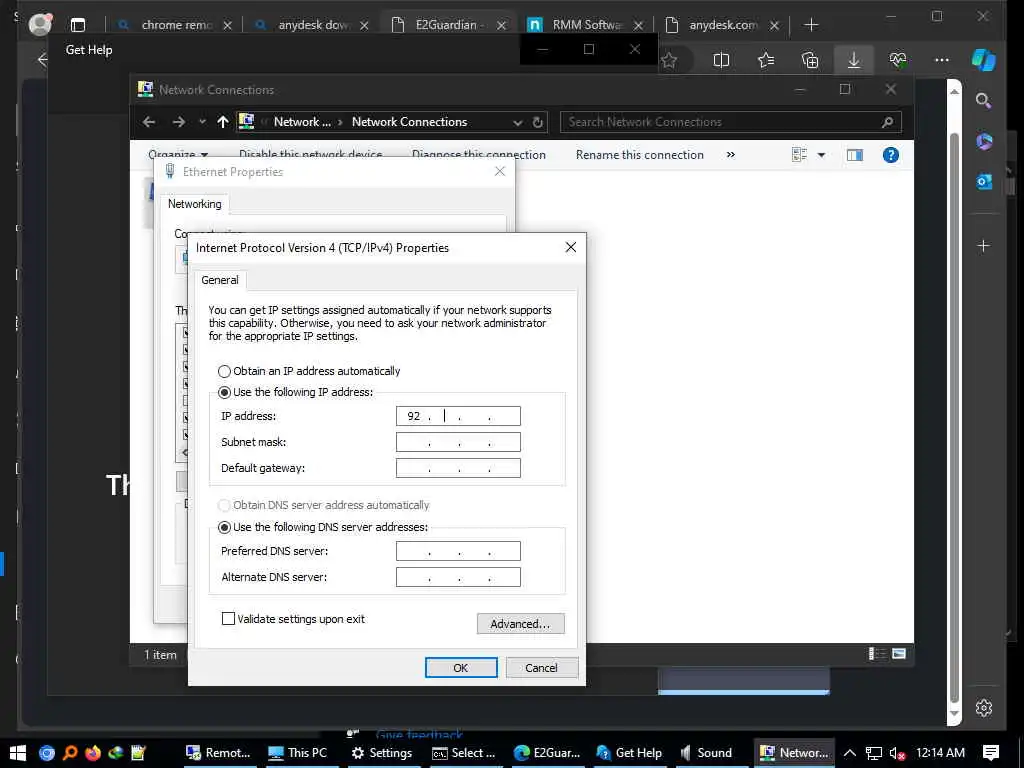1024x768 pixels.
Task: Close the IPv4 Properties dialog
Action: tap(571, 248)
